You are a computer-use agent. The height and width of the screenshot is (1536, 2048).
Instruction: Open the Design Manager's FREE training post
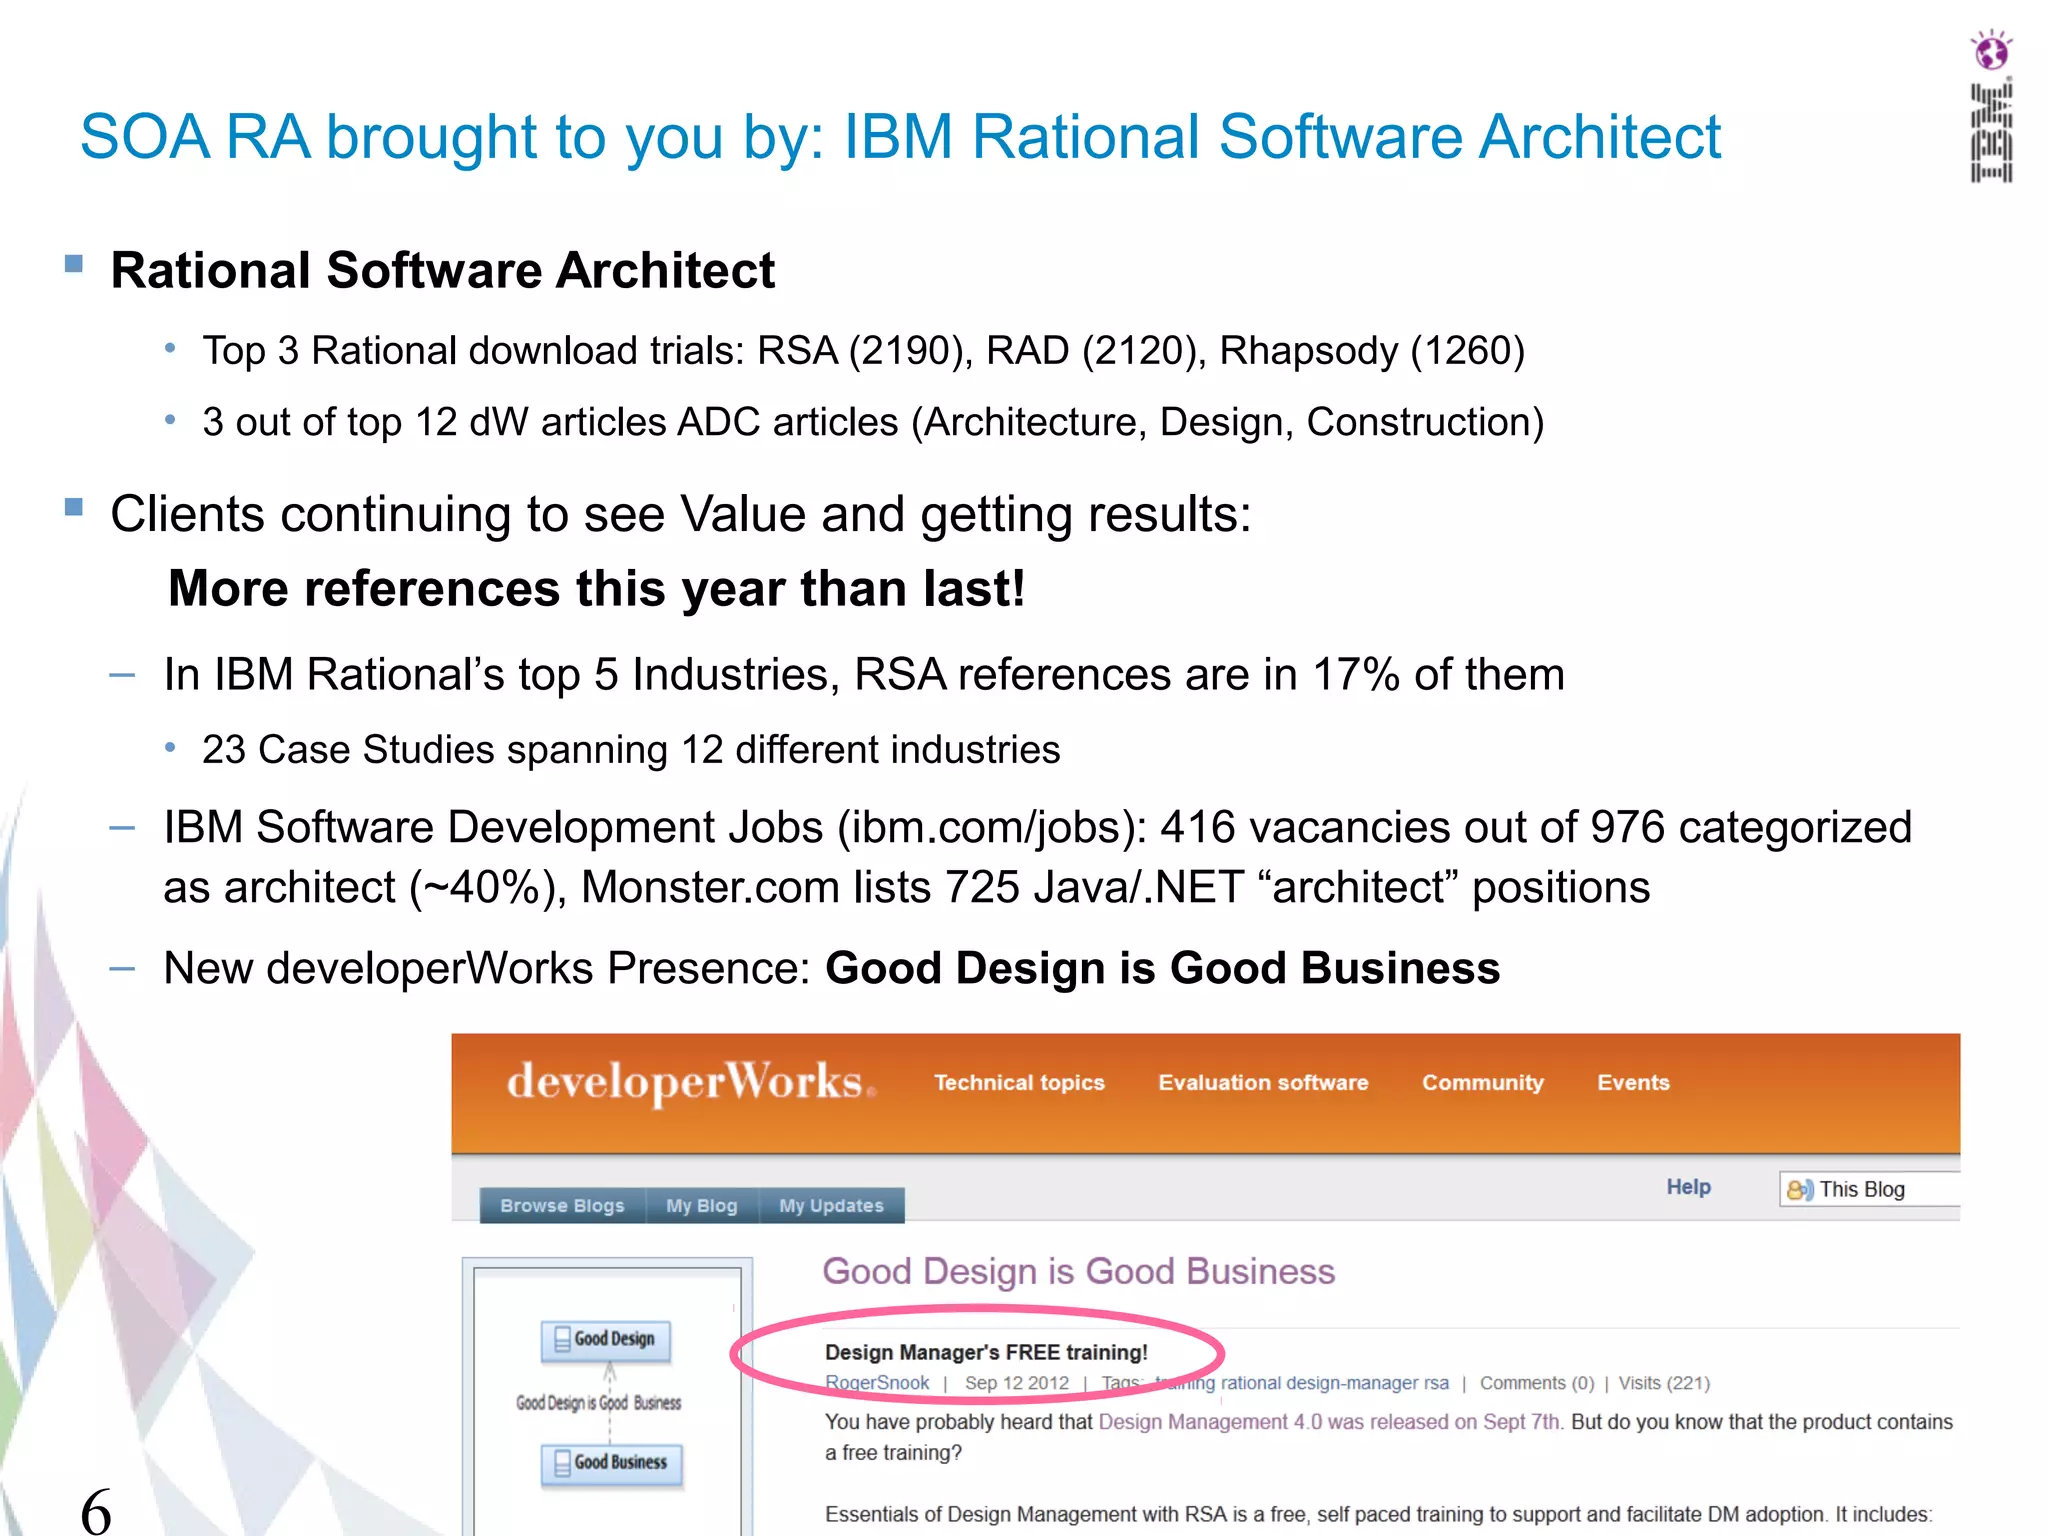click(986, 1352)
